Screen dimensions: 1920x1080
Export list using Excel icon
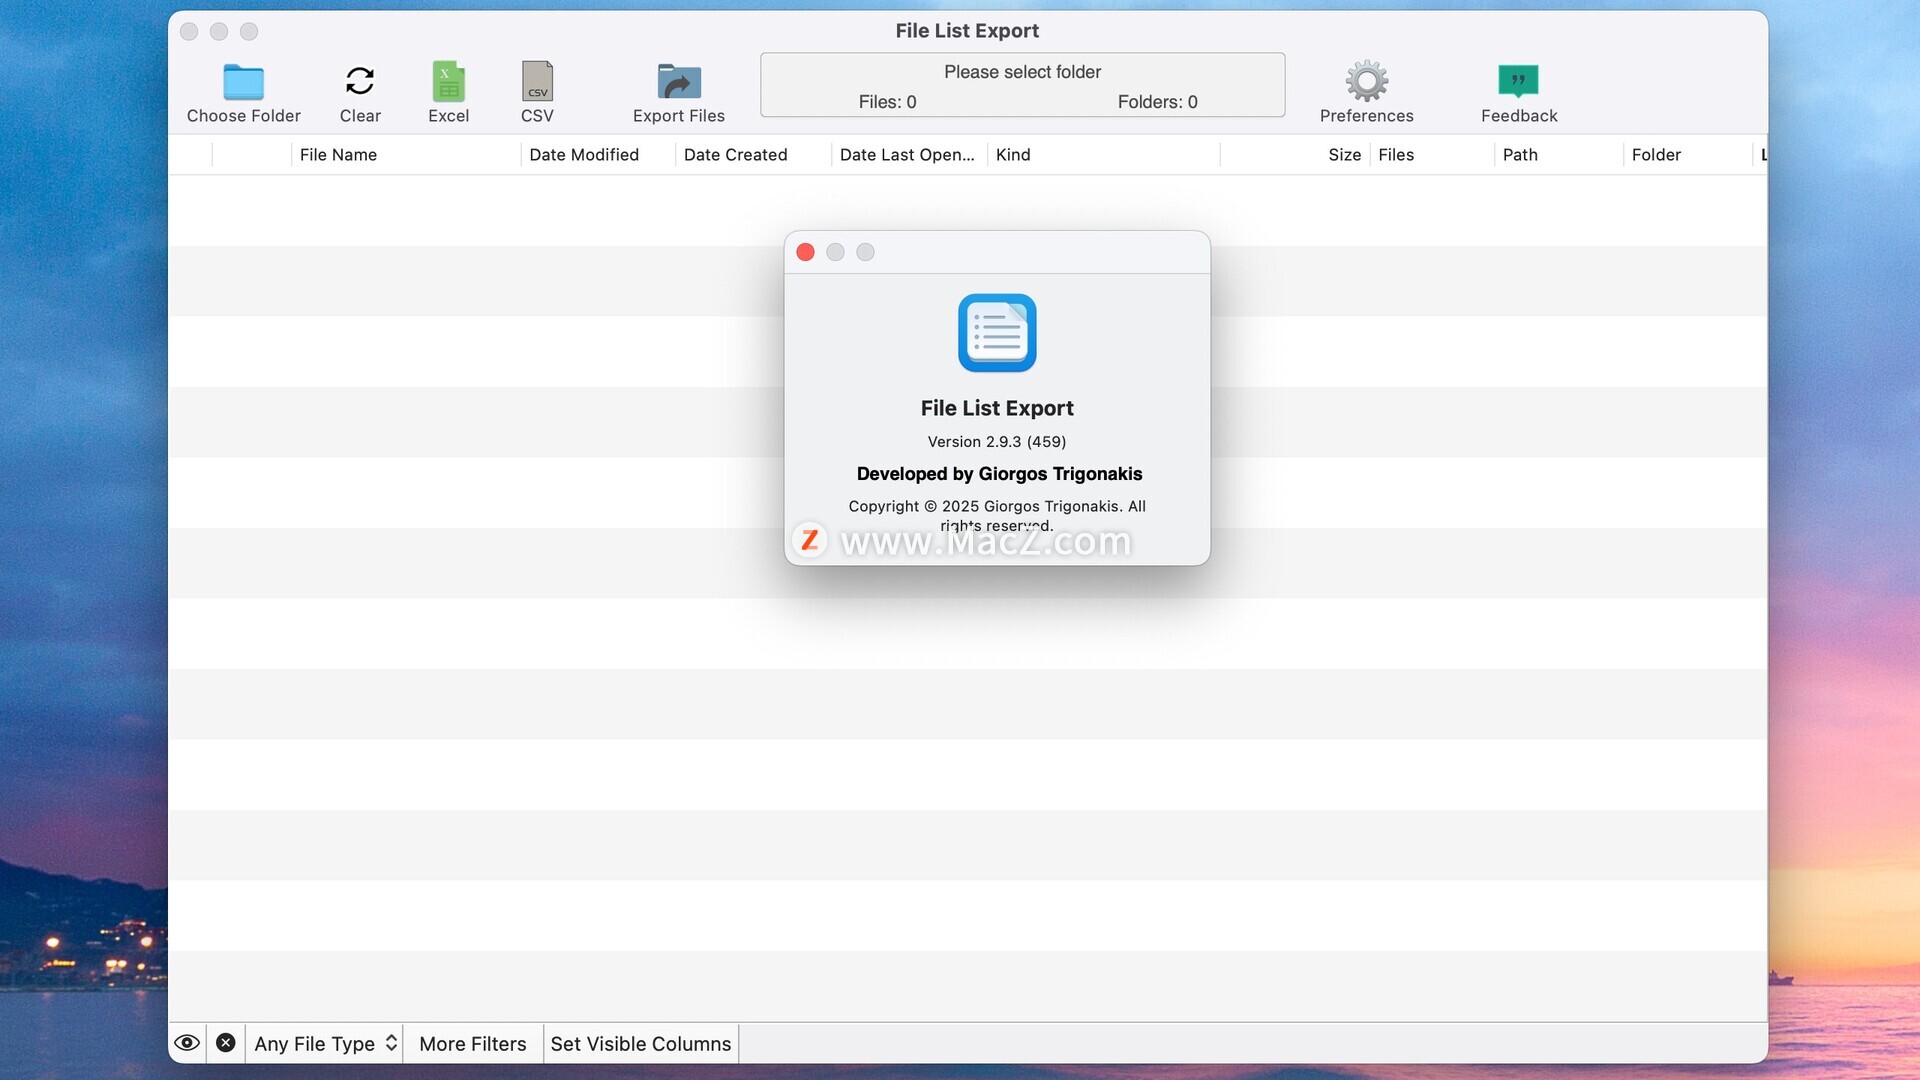[448, 81]
